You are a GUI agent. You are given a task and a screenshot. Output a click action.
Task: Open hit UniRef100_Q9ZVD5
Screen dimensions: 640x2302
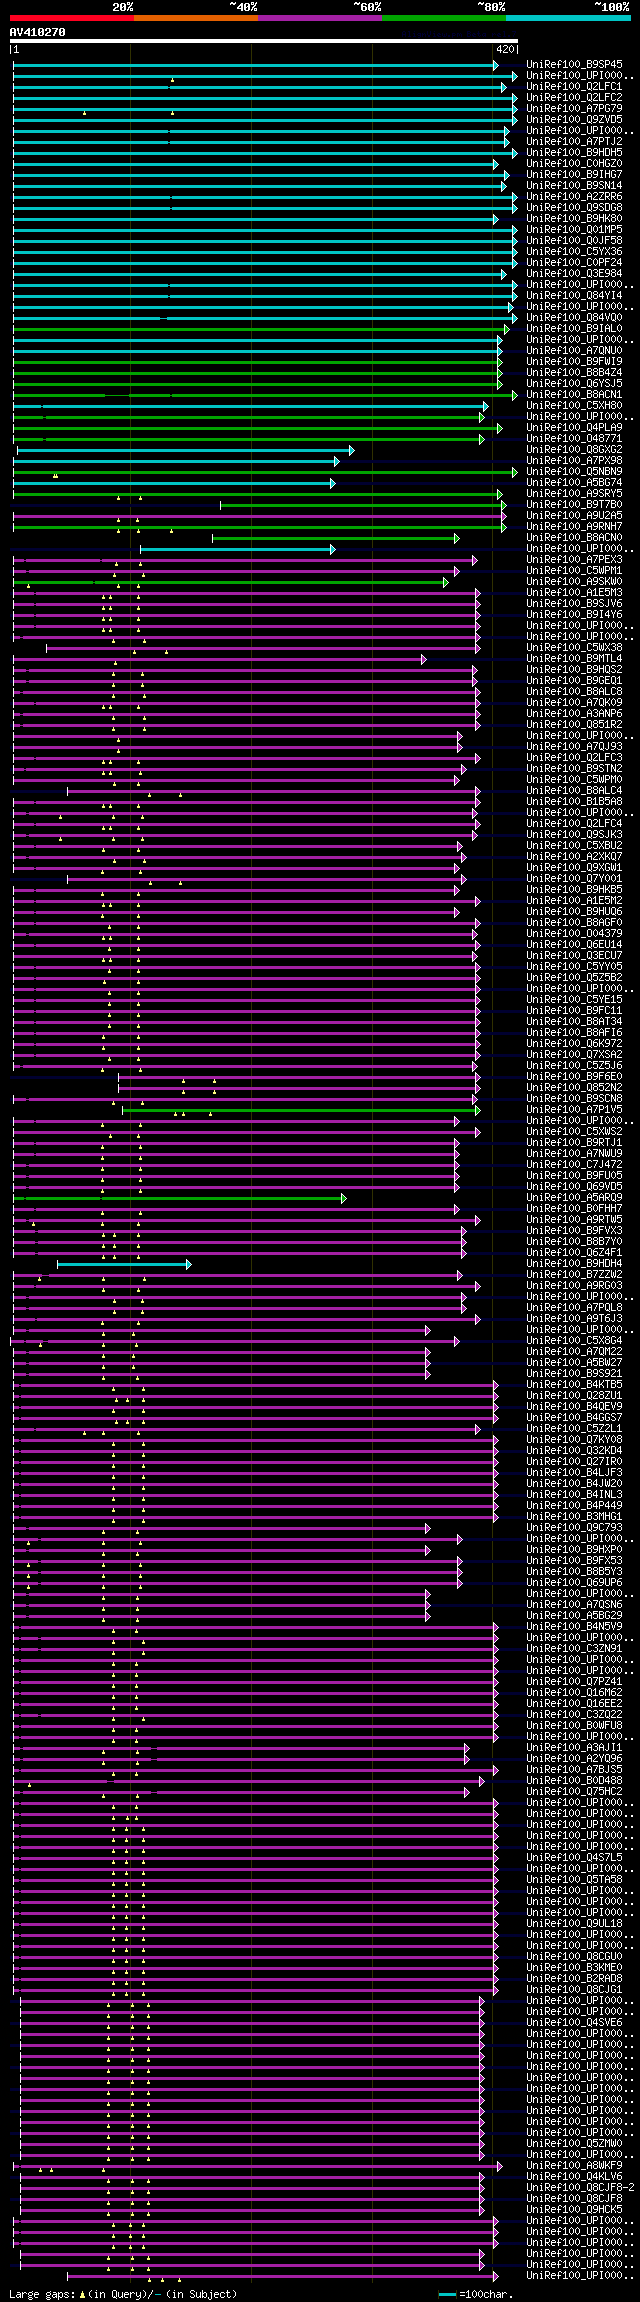575,120
